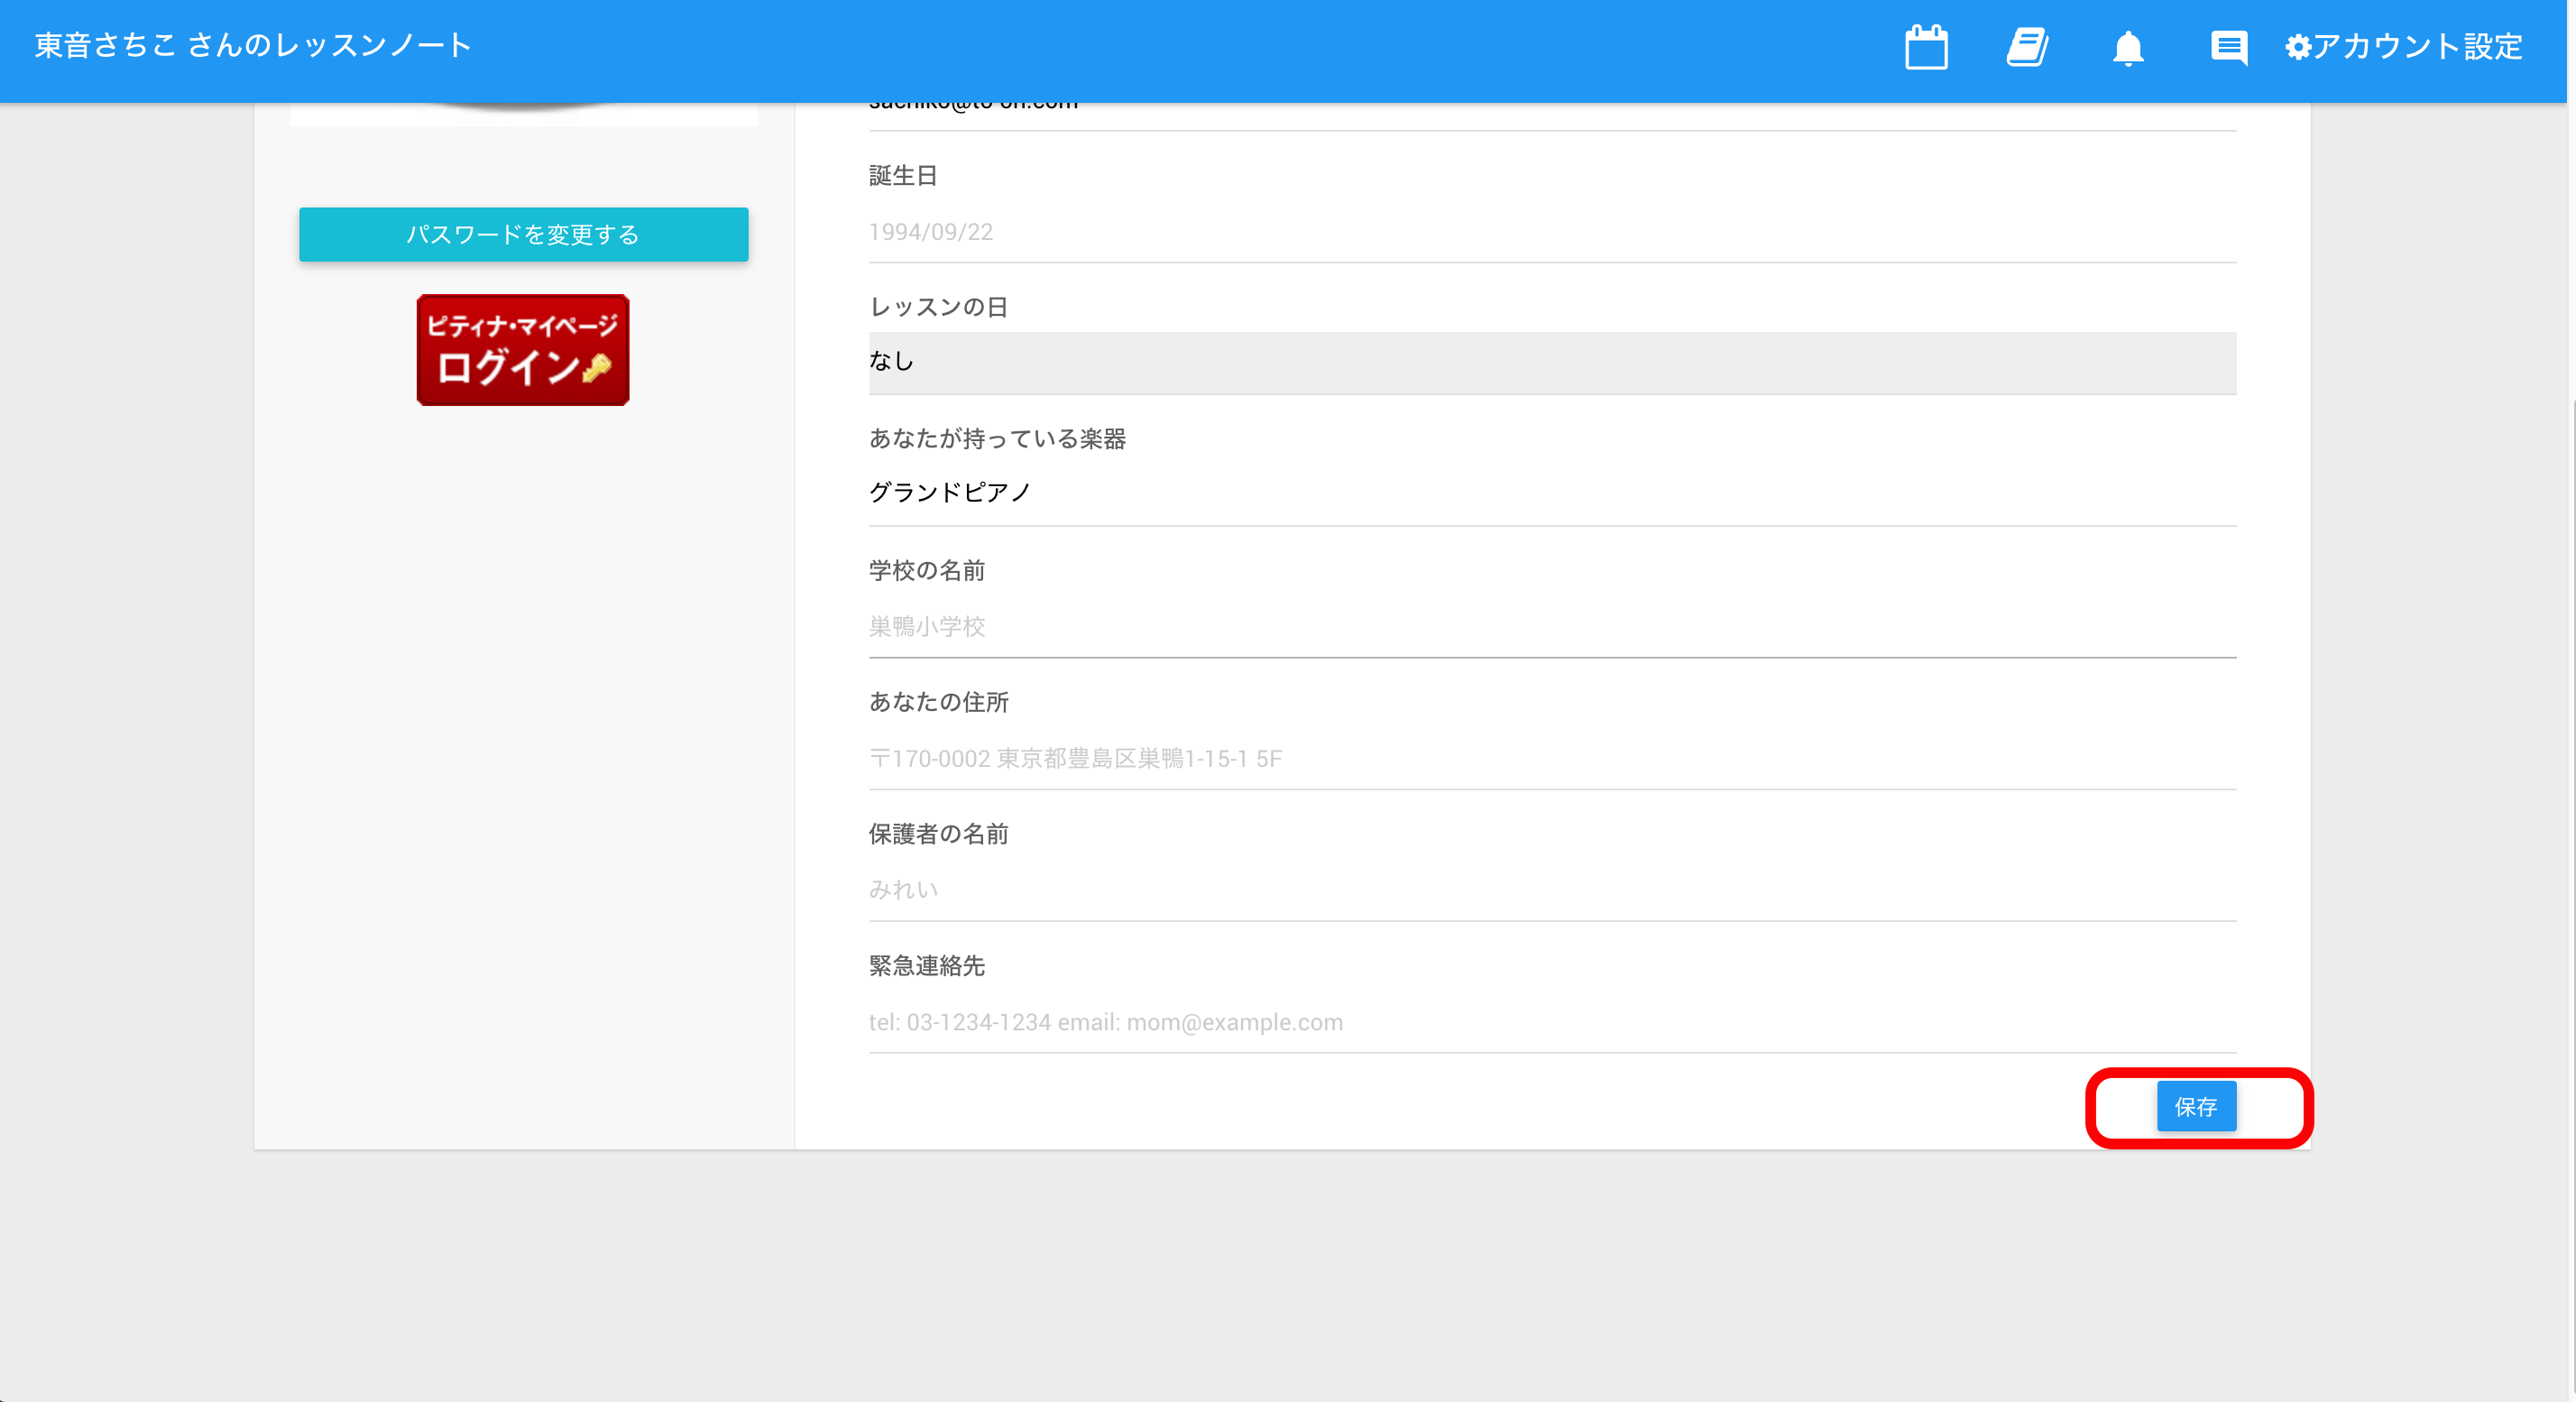Open the calendar icon in header
This screenshot has height=1402, width=2576.
tap(1925, 47)
